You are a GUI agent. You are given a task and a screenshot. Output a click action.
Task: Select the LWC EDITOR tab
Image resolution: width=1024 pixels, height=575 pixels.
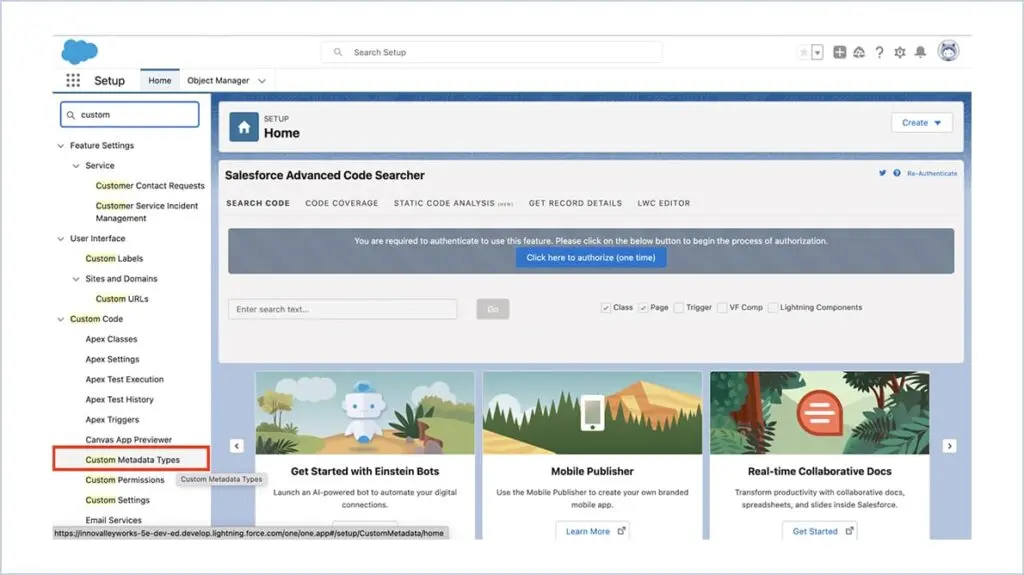click(x=664, y=203)
